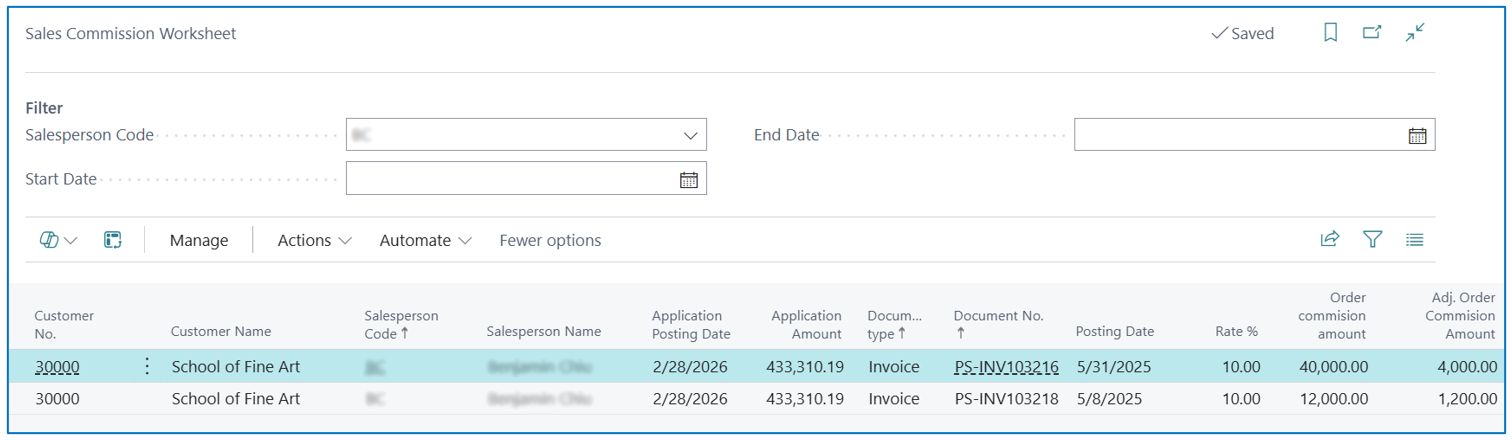The width and height of the screenshot is (1512, 440).
Task: Click the 4,000.00 adjusted commission cell
Action: pyautogui.click(x=1466, y=367)
